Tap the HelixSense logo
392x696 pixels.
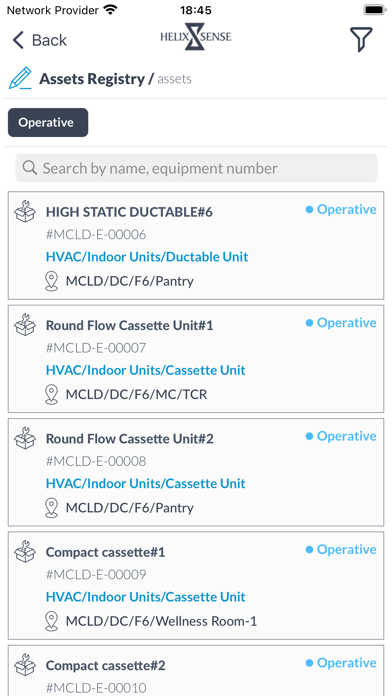[x=195, y=36]
